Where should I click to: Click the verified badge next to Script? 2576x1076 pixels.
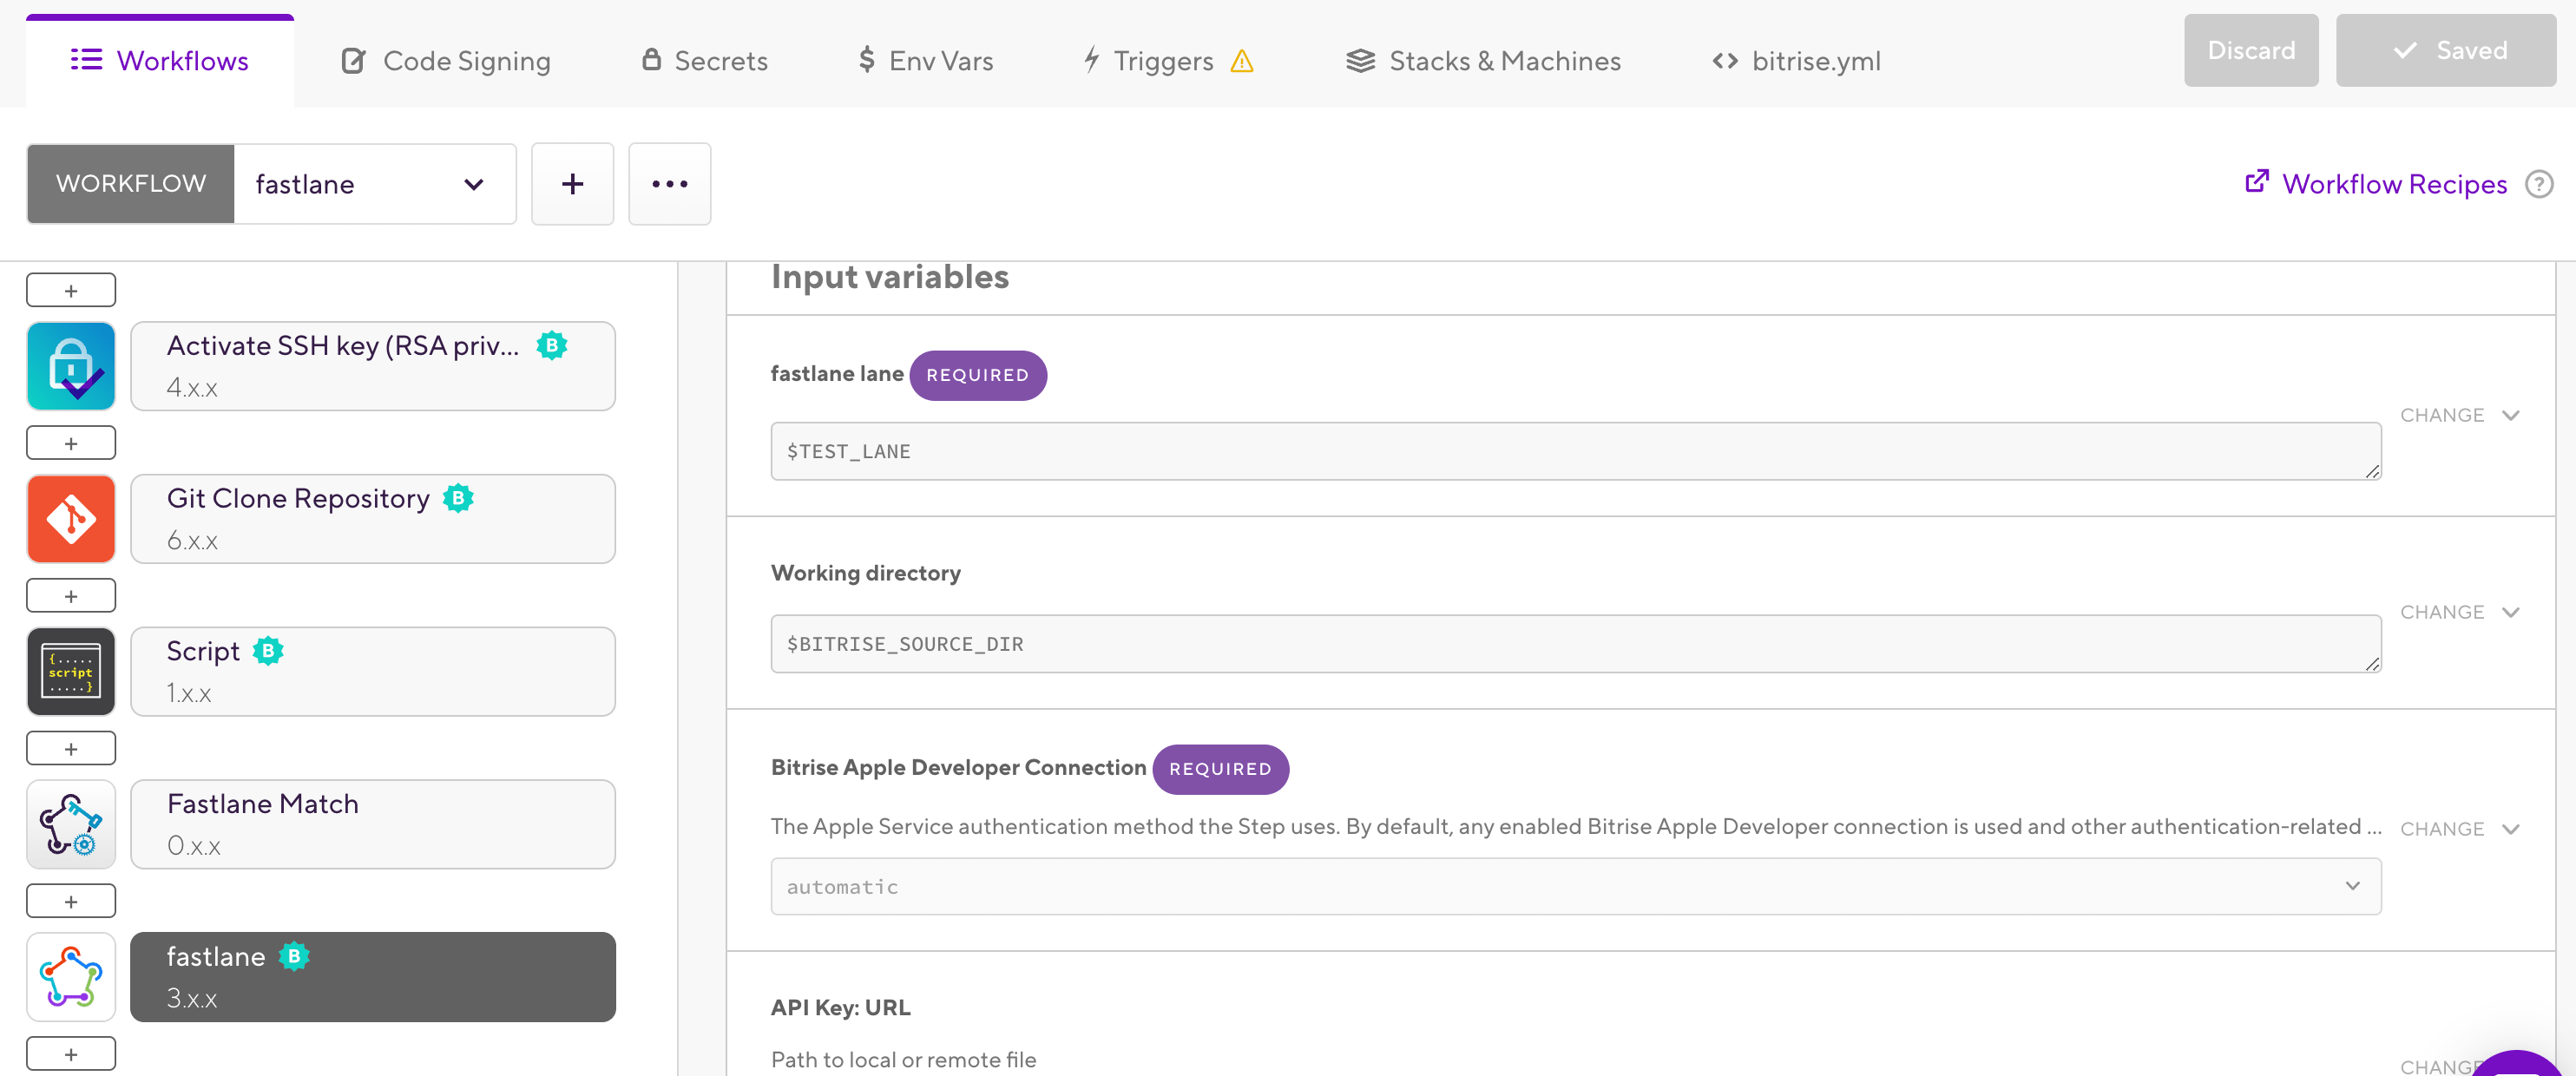pyautogui.click(x=268, y=651)
